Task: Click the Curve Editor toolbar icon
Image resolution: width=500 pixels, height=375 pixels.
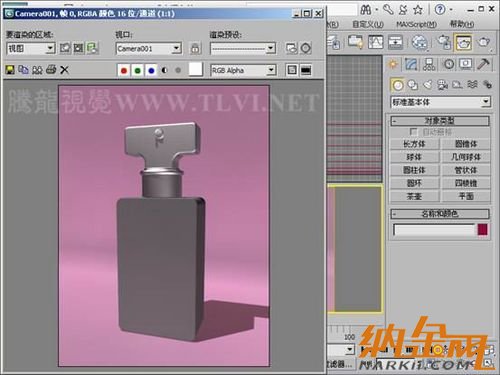Action: coord(376,42)
